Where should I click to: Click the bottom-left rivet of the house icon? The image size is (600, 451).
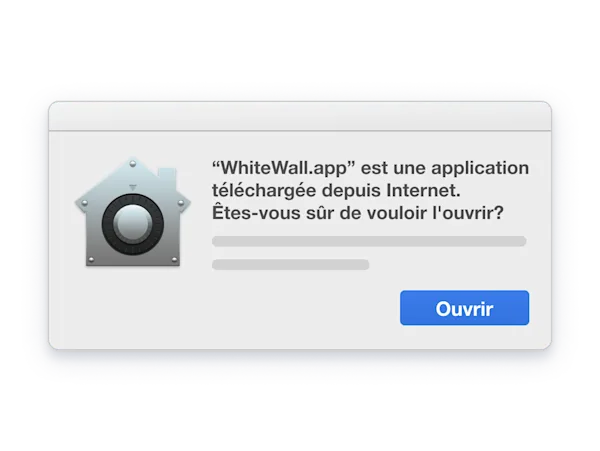91,260
